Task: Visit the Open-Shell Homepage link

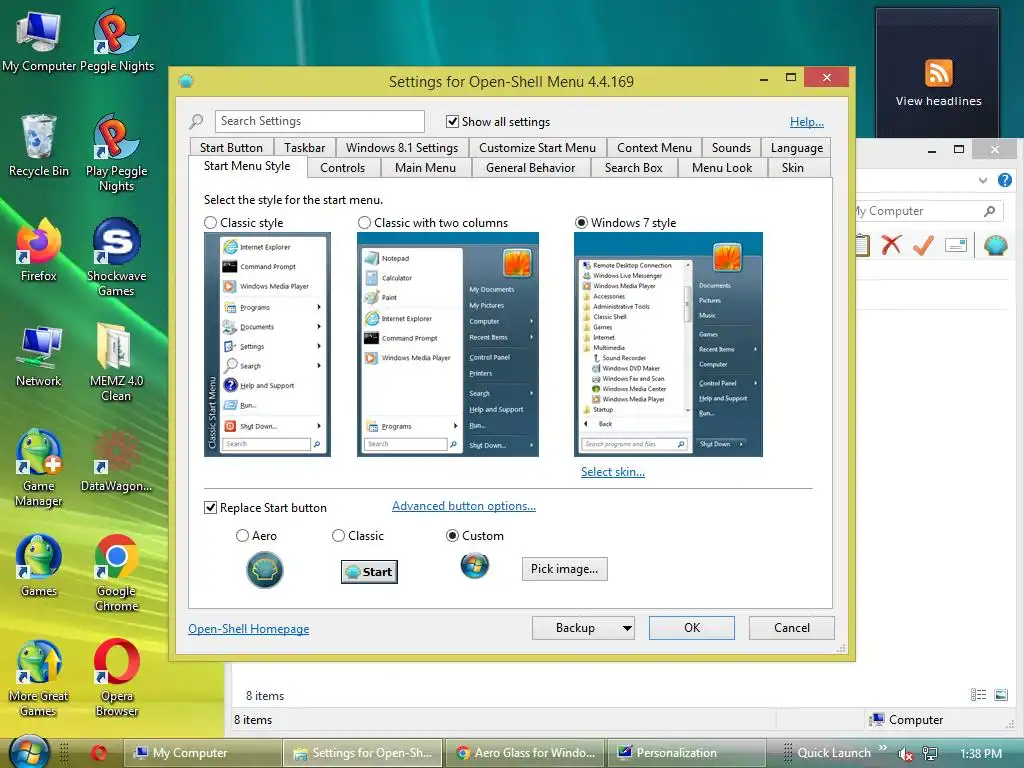Action: coord(249,628)
